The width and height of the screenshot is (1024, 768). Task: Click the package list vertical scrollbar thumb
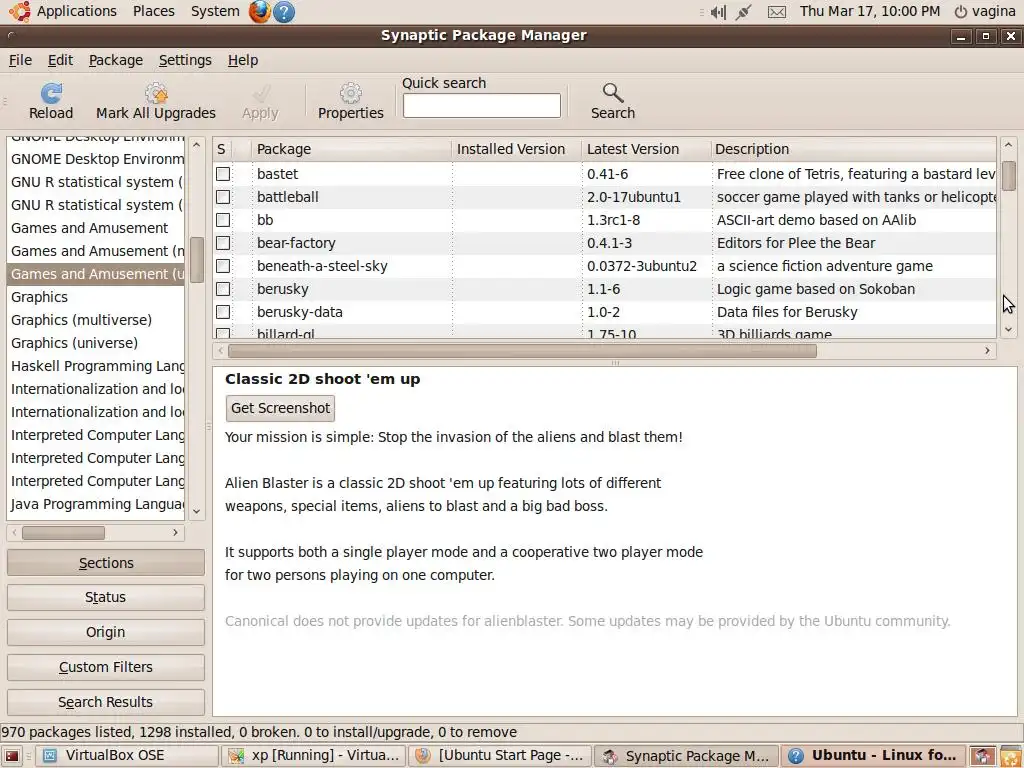click(1008, 176)
